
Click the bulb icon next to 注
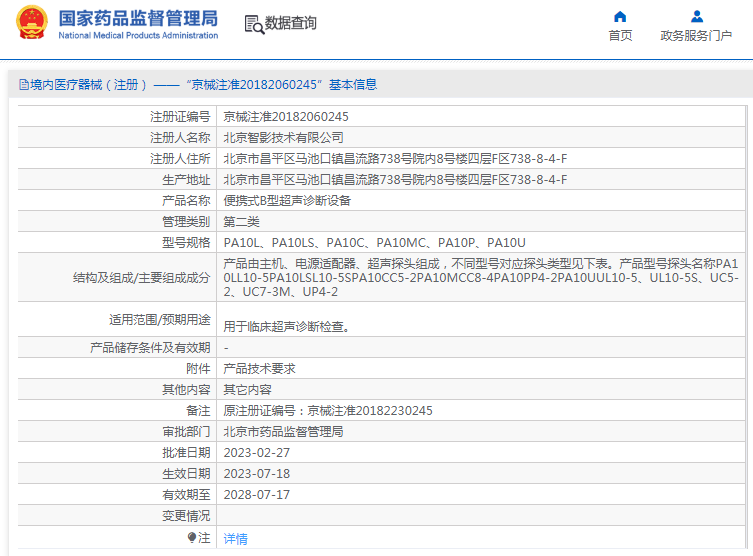(x=192, y=537)
